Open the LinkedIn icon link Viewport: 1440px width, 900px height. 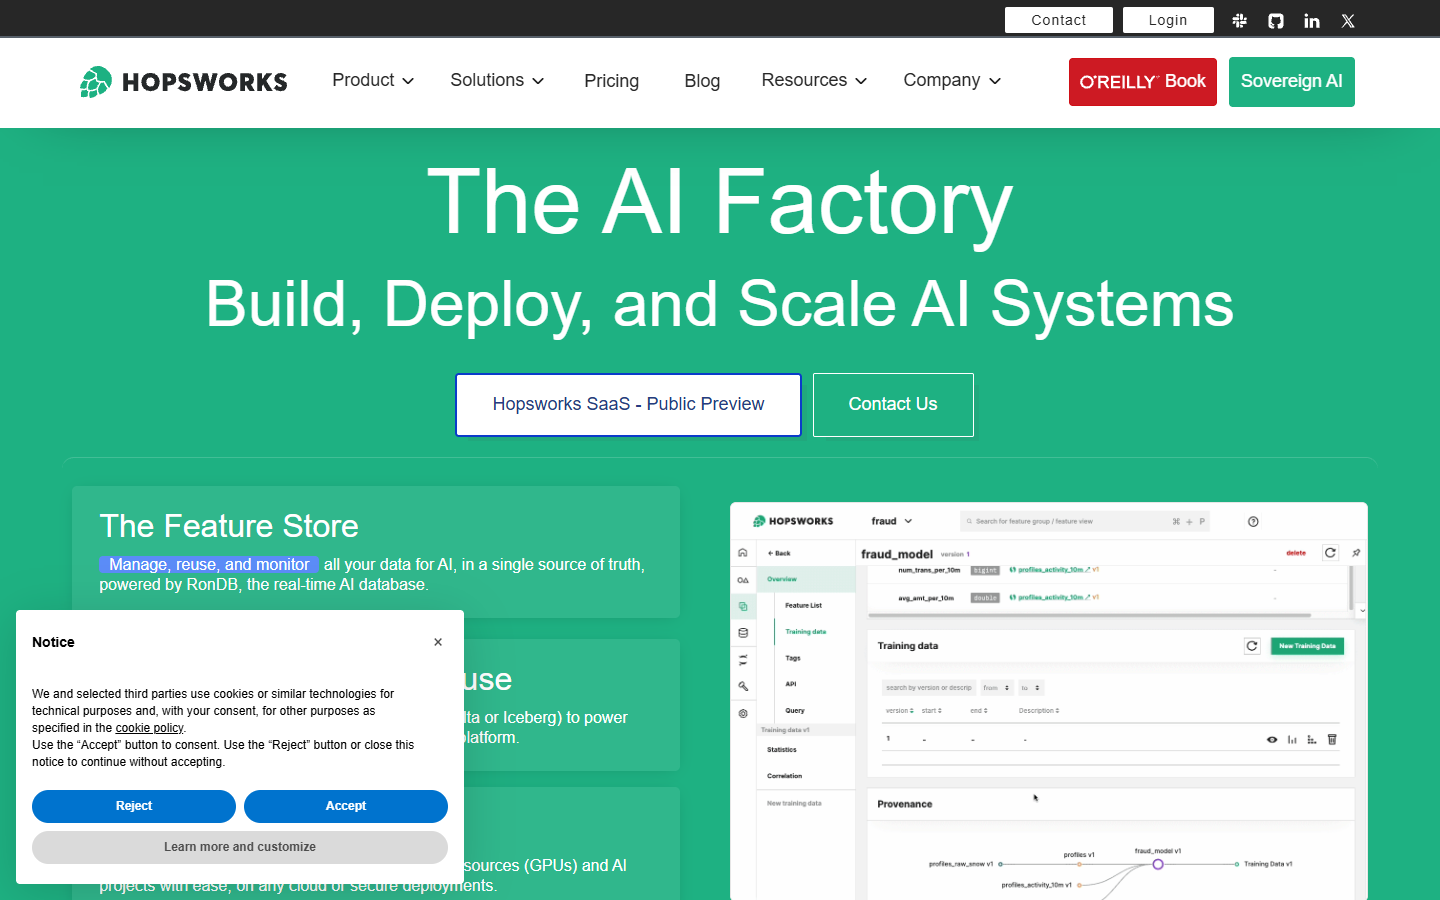point(1312,20)
